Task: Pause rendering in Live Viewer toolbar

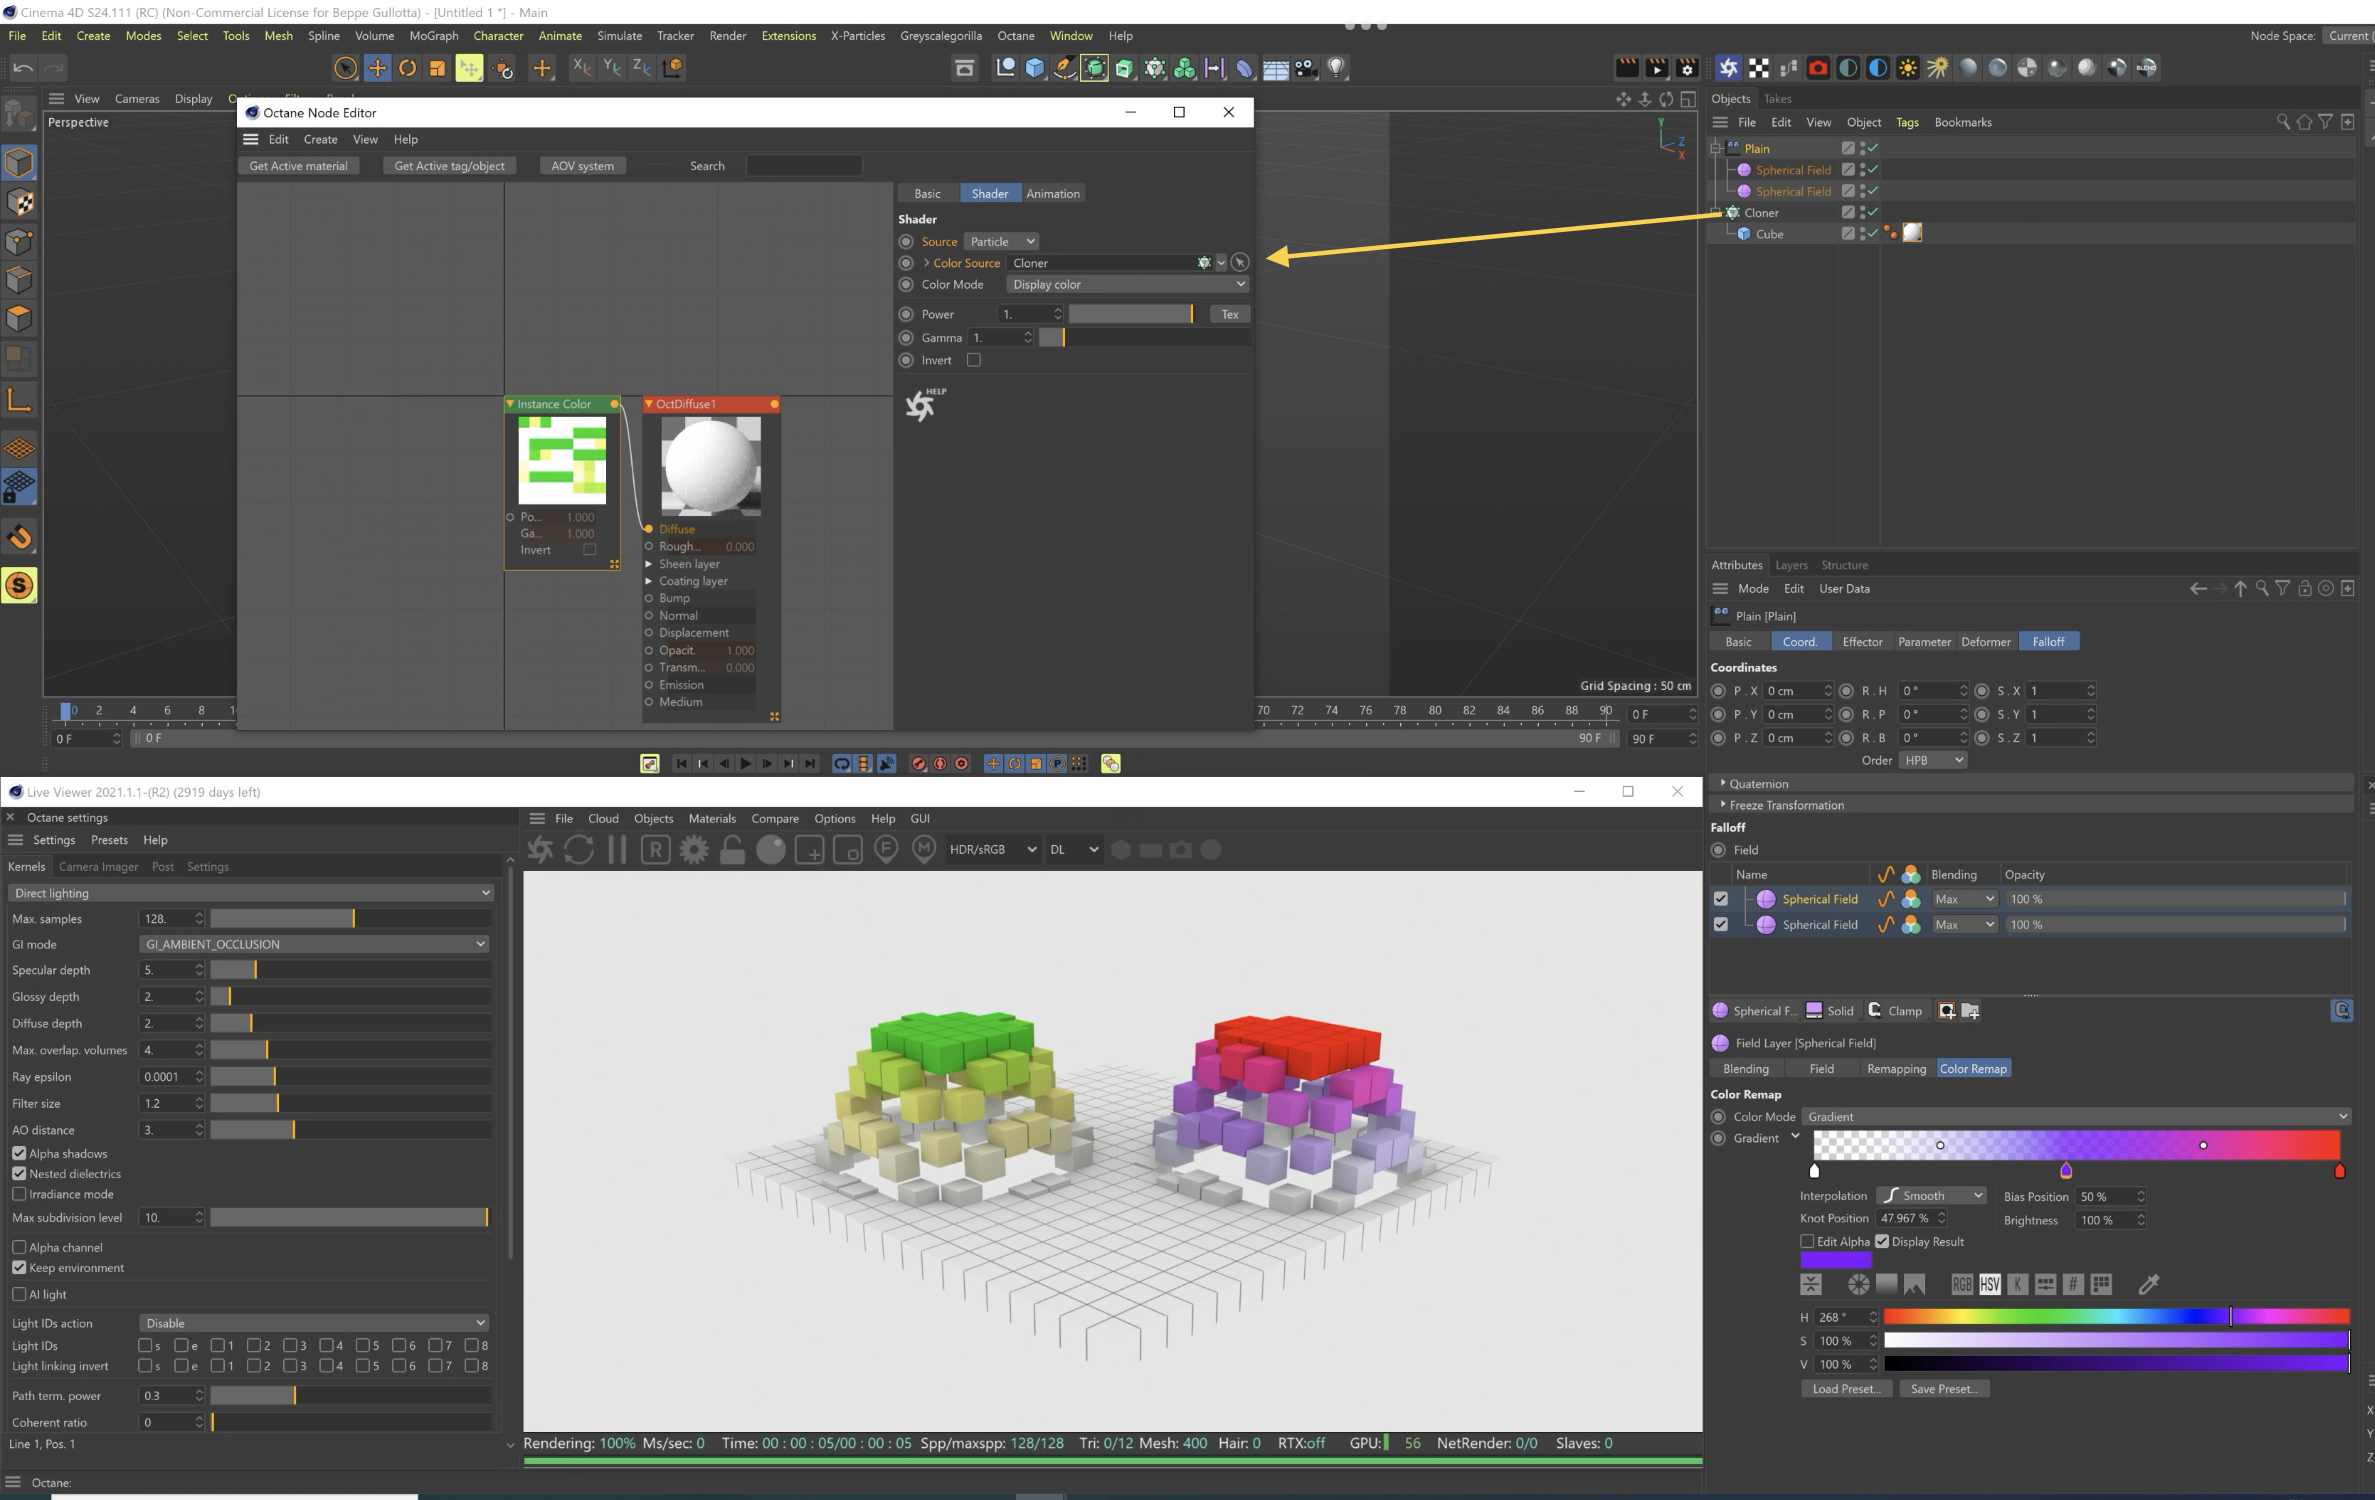Action: pos(617,850)
